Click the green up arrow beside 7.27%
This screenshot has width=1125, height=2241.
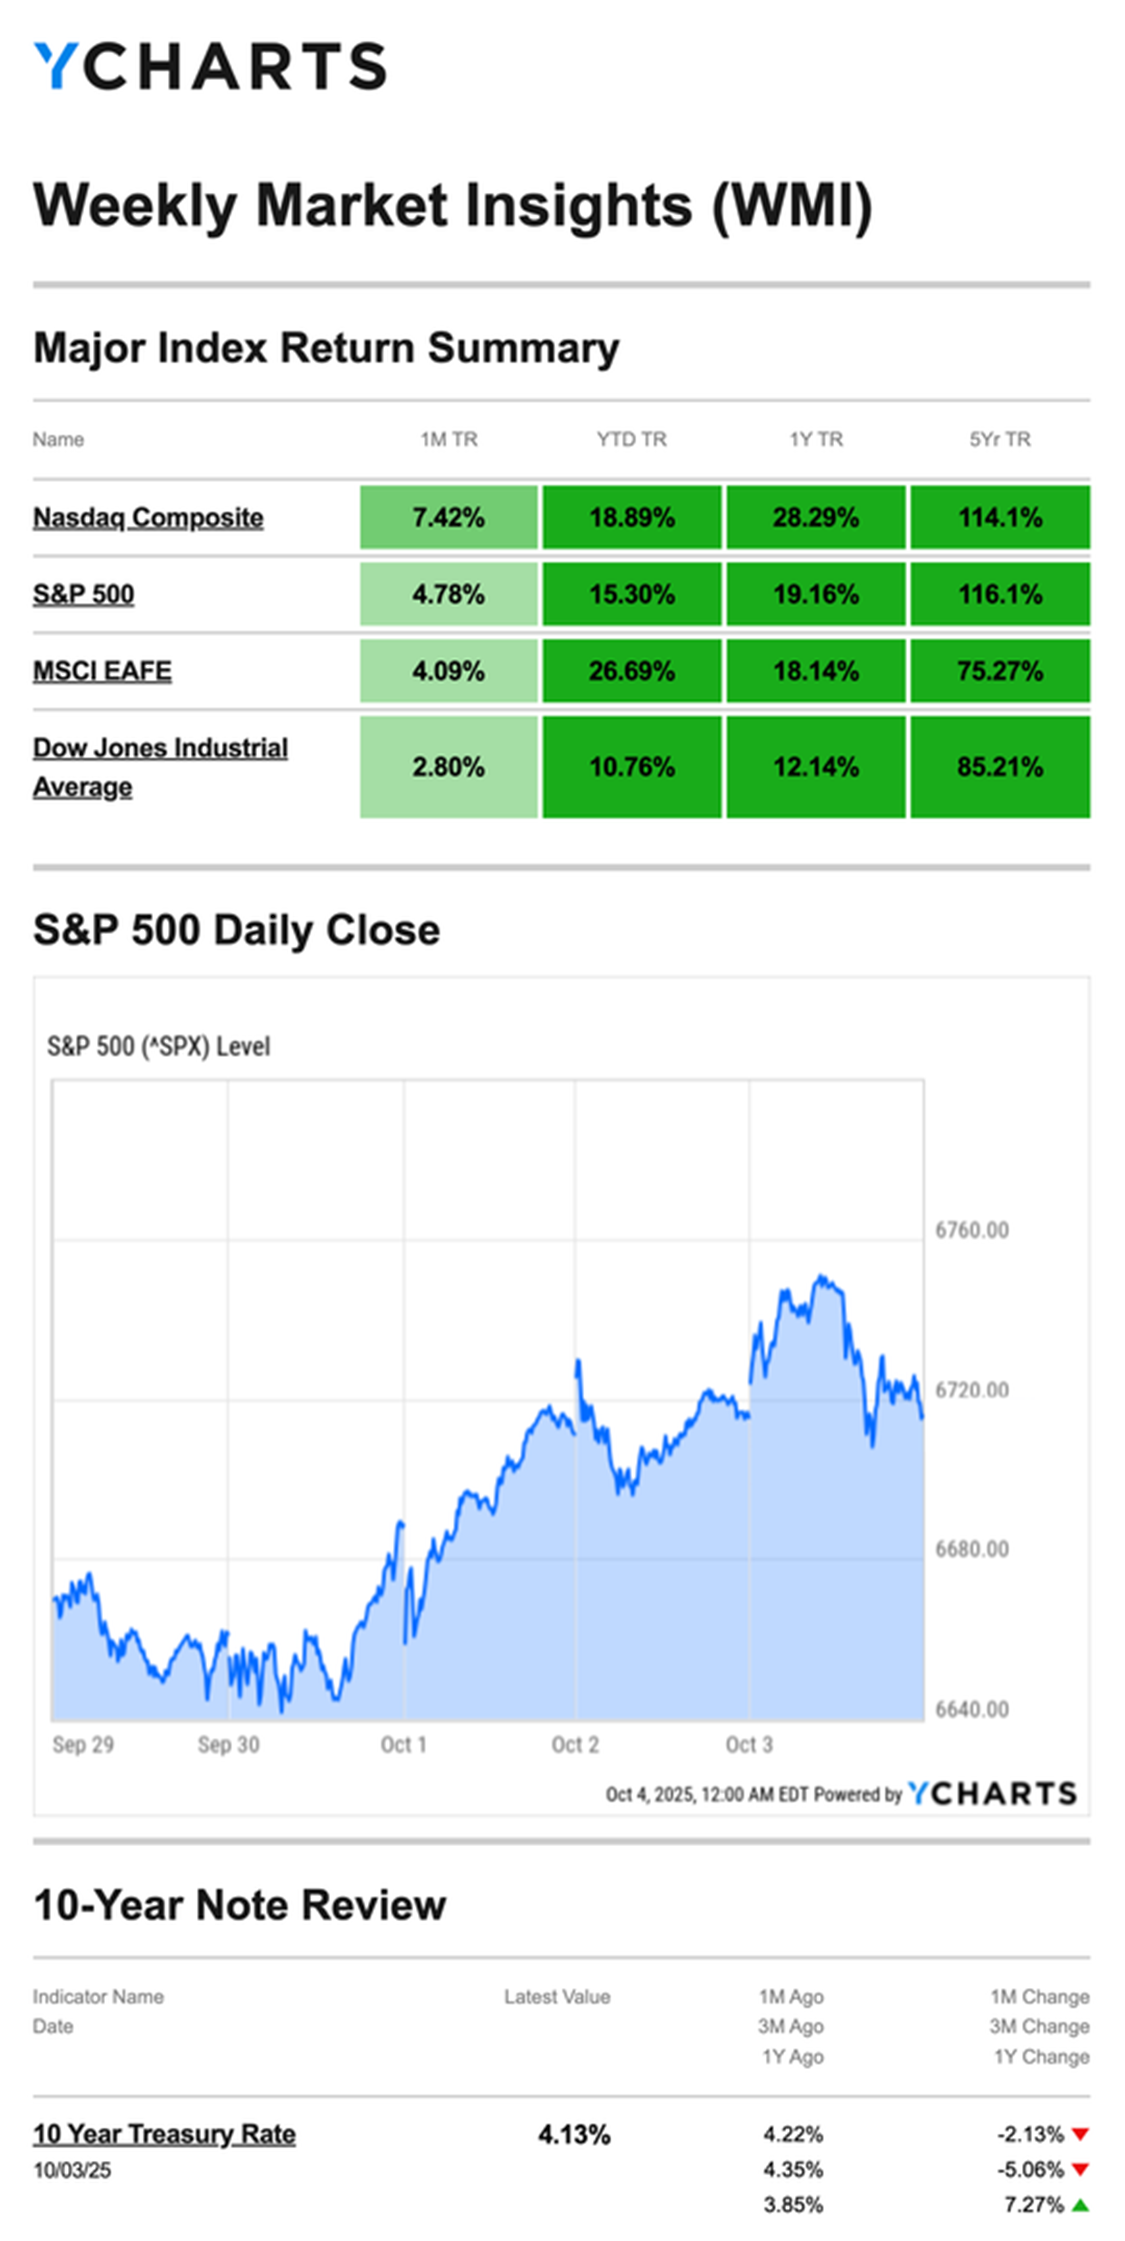pos(1080,2204)
